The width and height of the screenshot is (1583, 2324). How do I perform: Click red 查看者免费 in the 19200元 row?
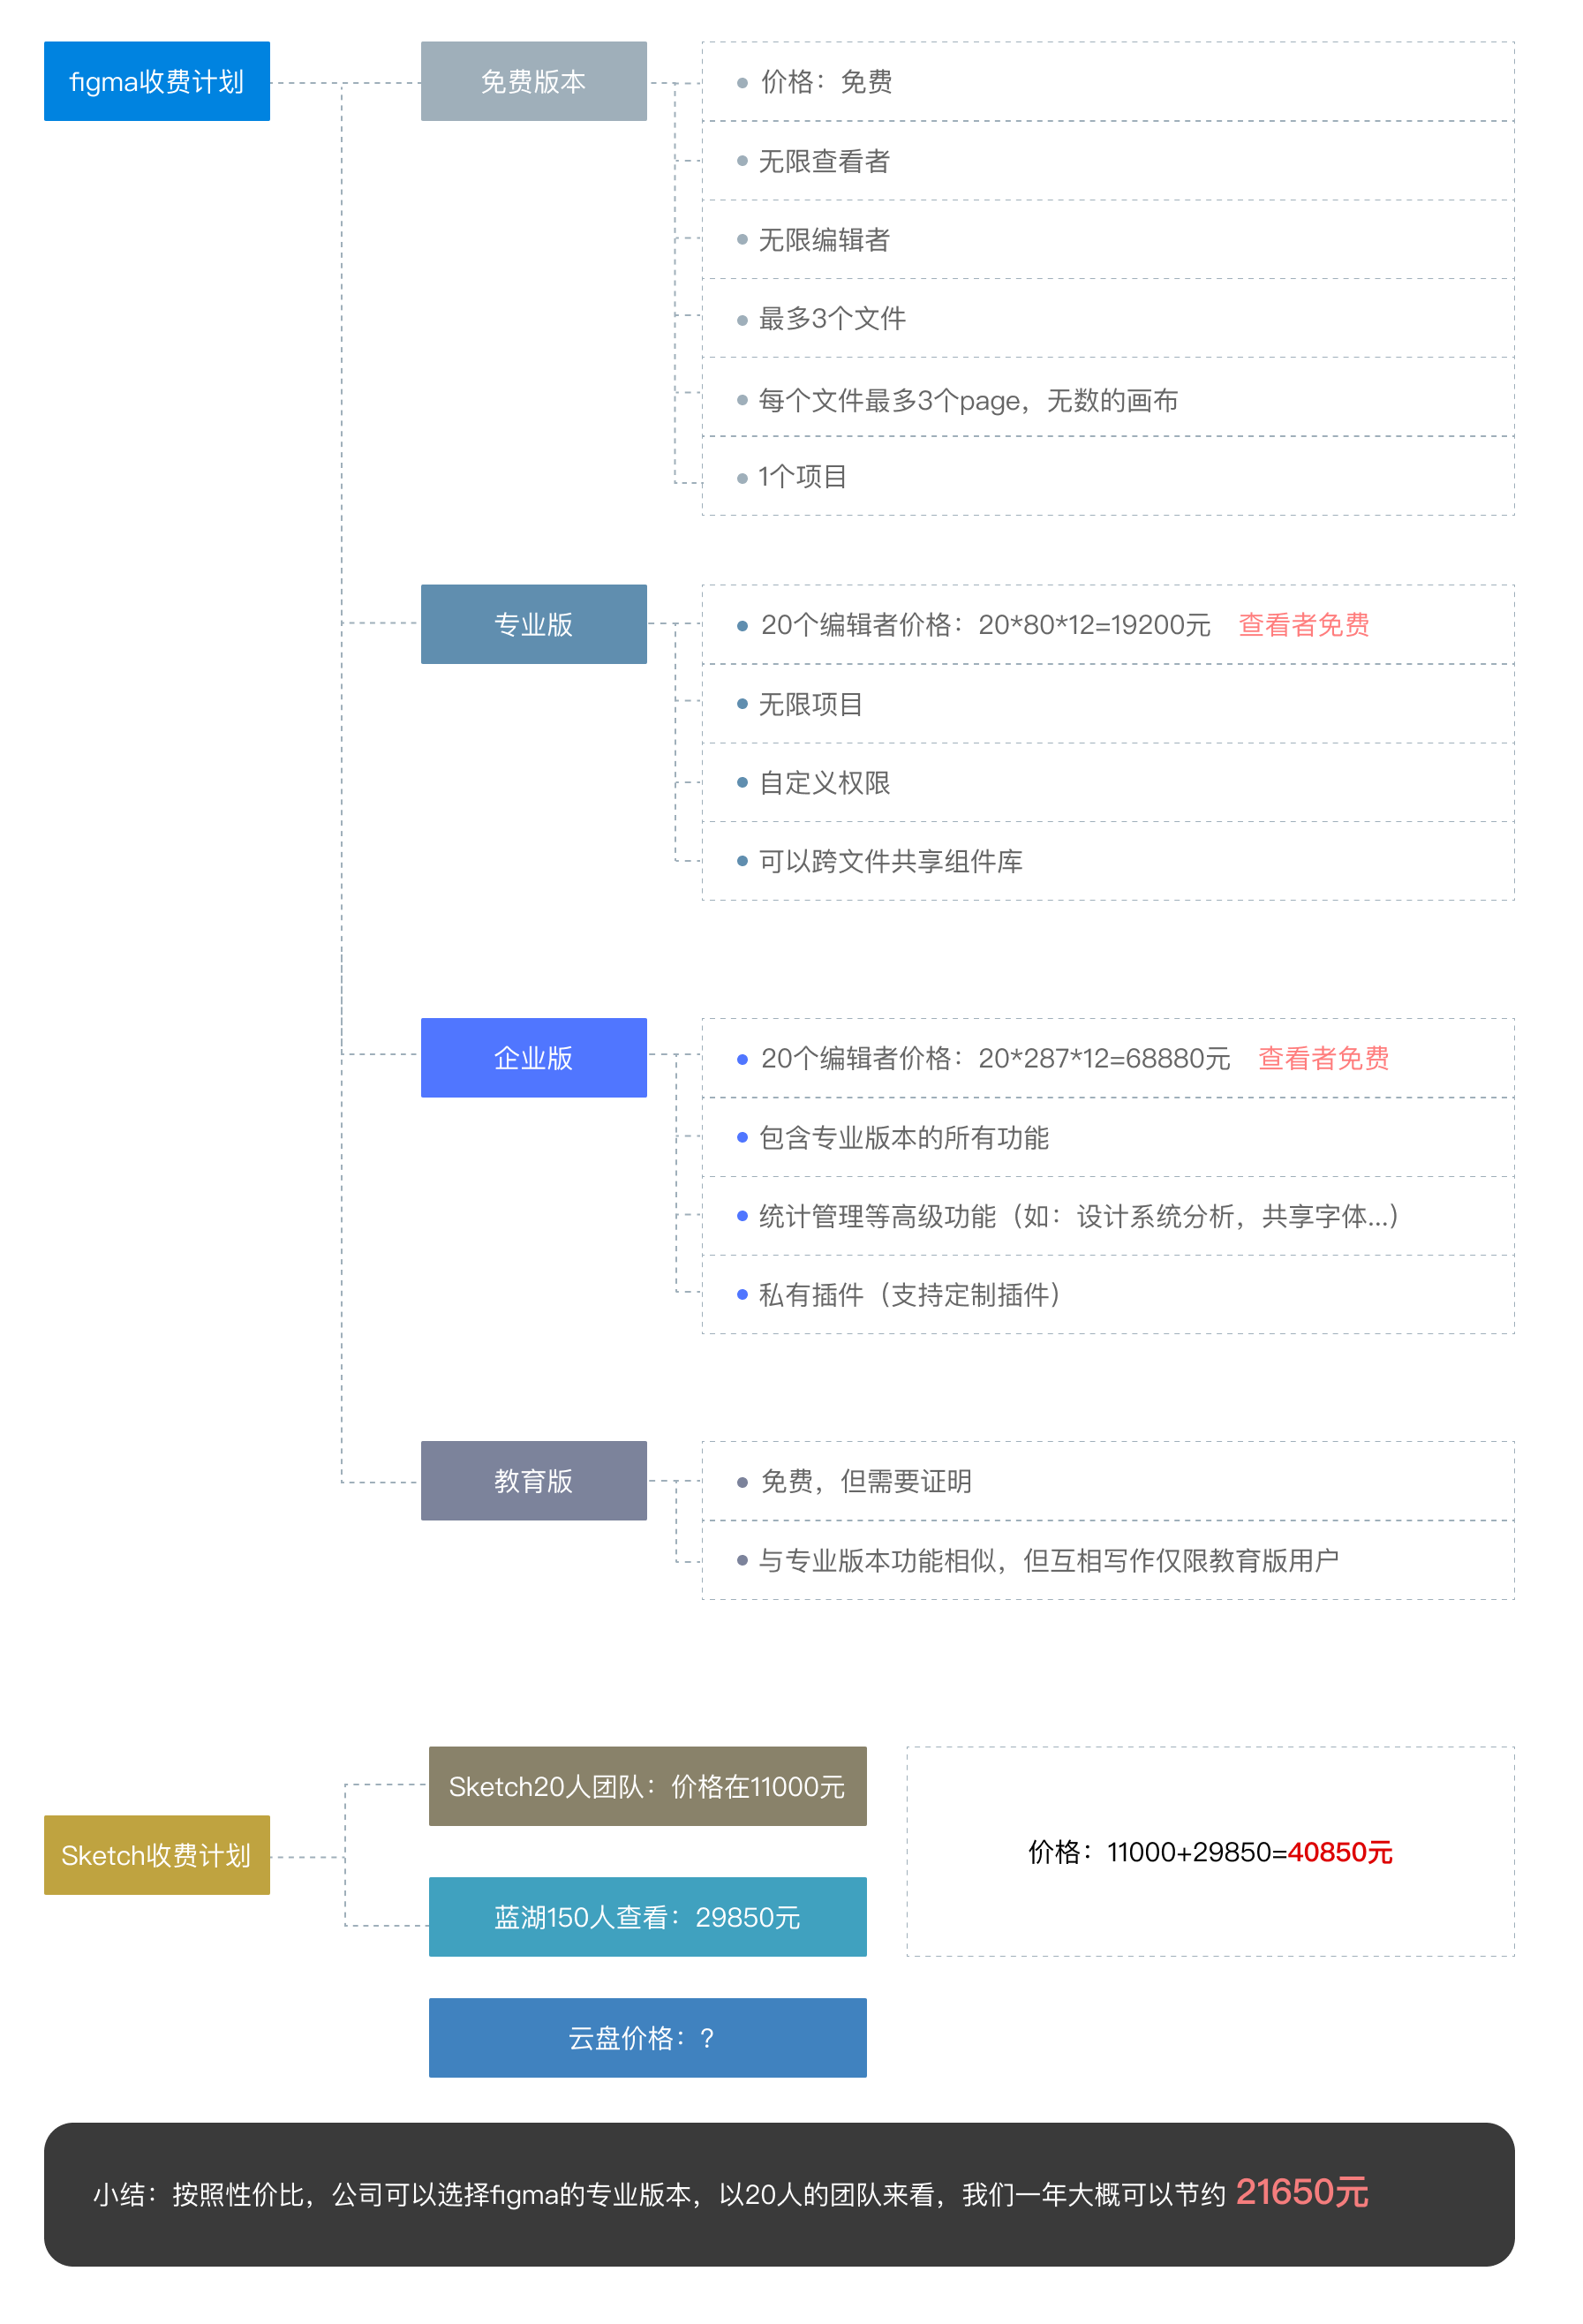pyautogui.click(x=1303, y=625)
